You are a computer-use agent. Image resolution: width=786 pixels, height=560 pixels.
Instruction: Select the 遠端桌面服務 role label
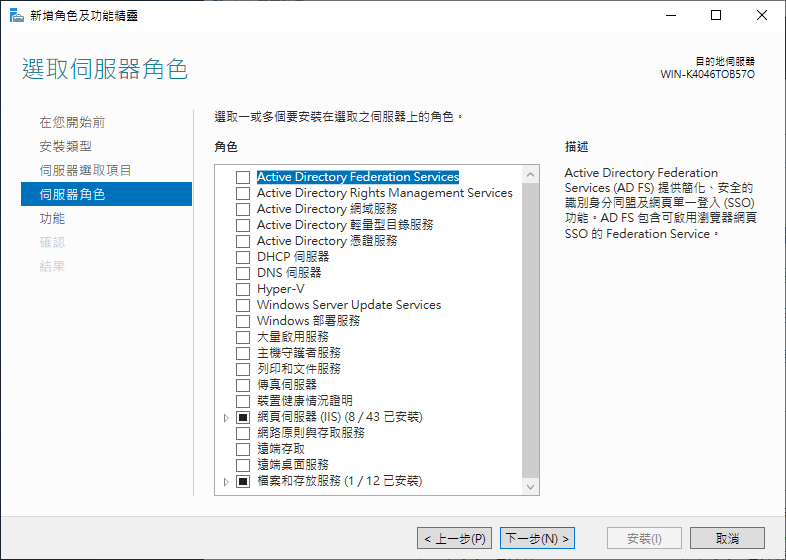click(x=293, y=465)
